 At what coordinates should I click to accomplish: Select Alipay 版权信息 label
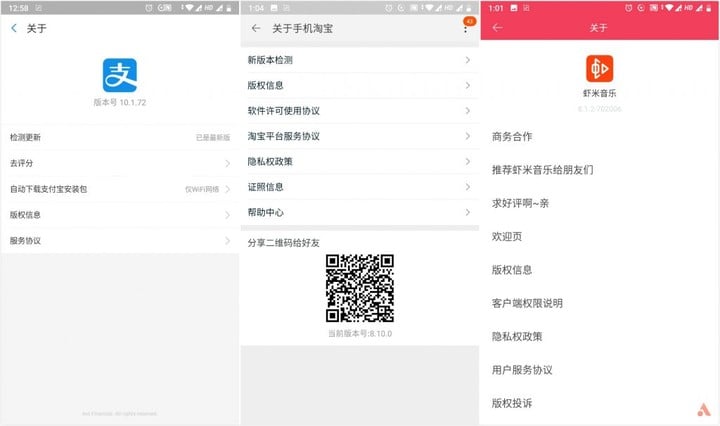(x=25, y=215)
